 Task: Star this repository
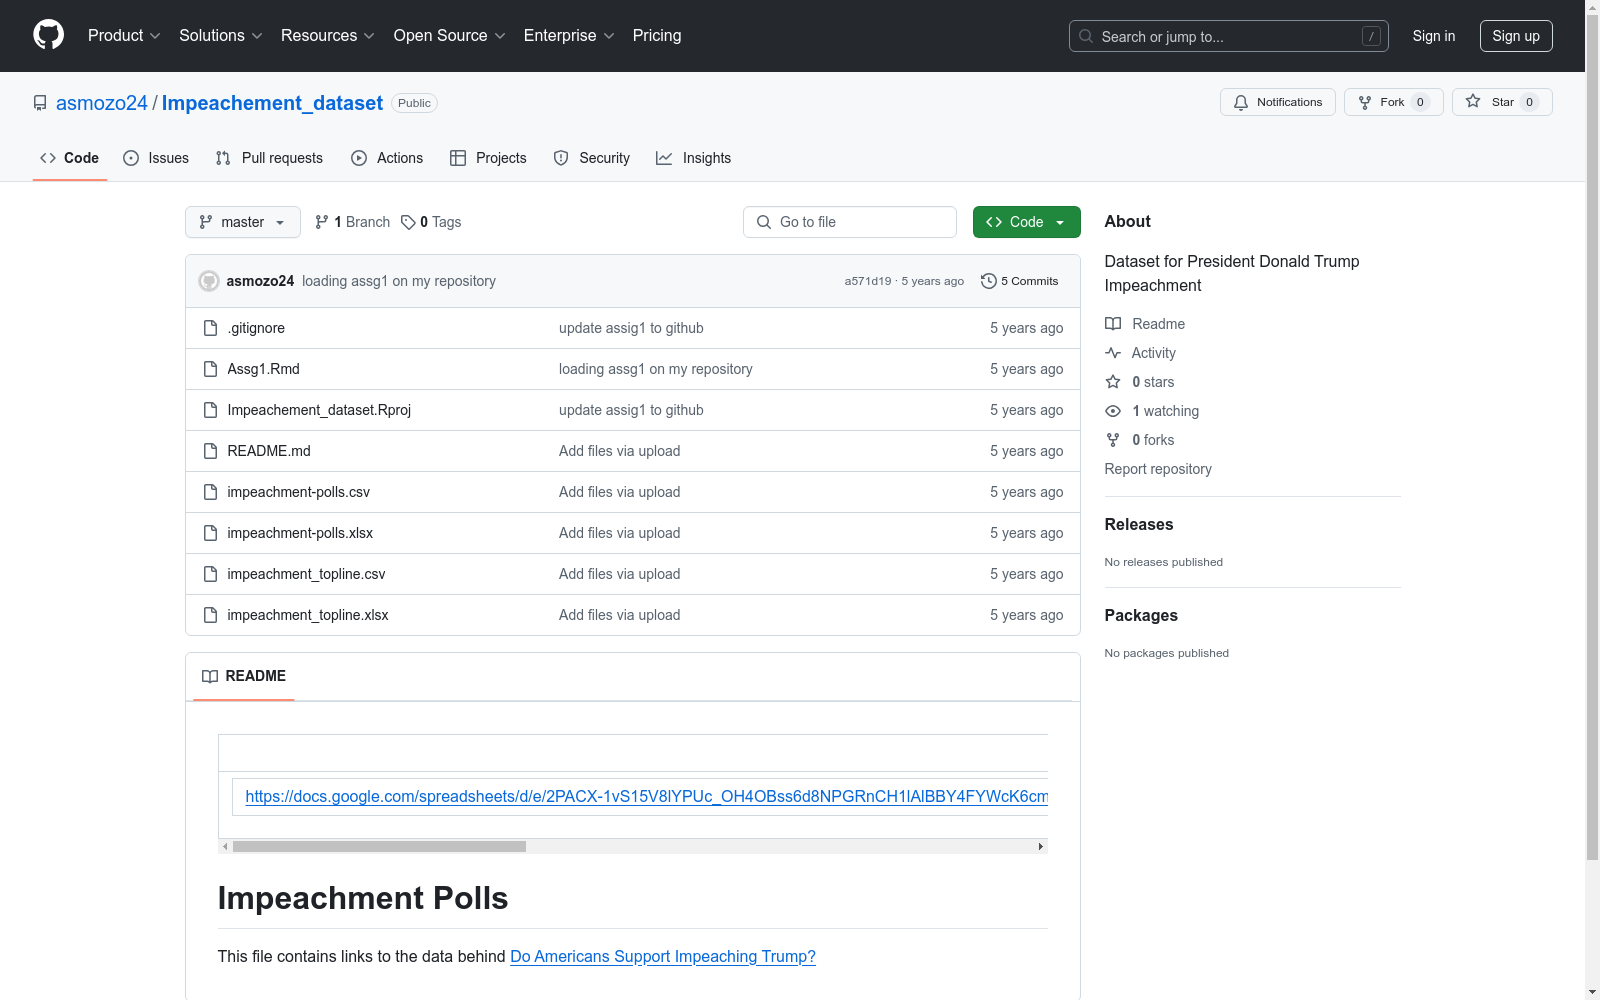(x=1502, y=102)
